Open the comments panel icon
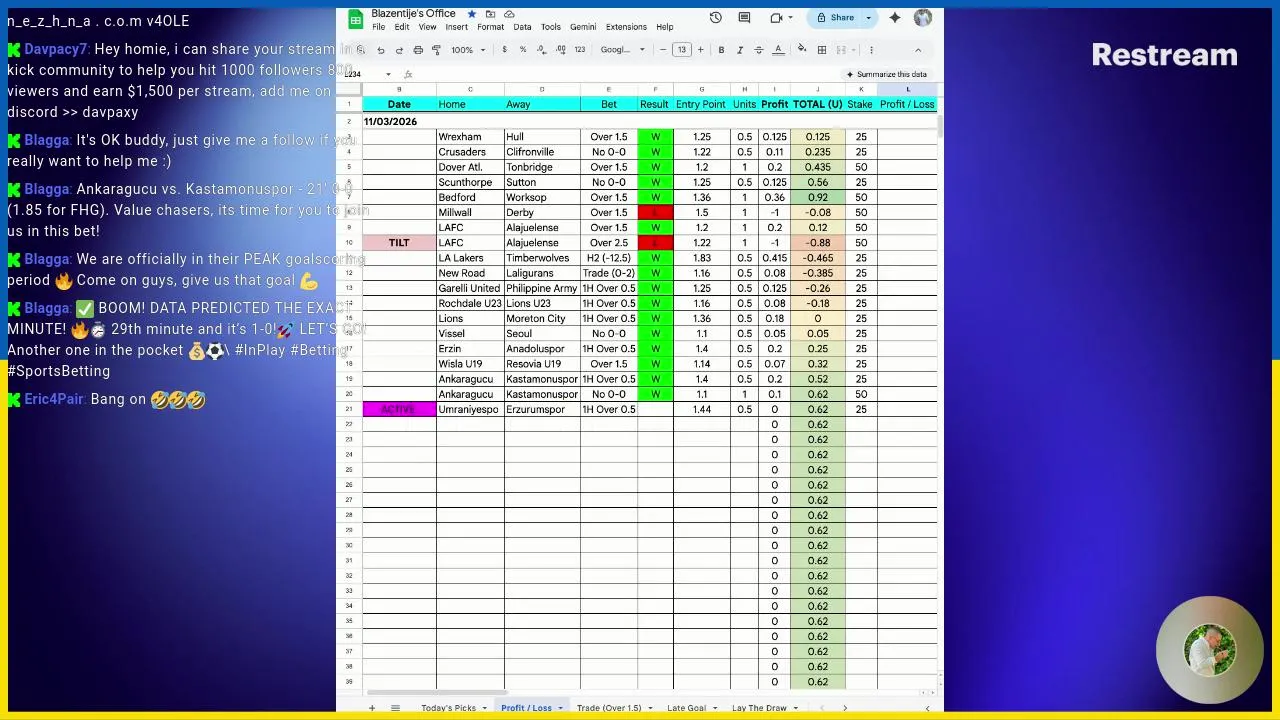The height and width of the screenshot is (720, 1280). 744,18
